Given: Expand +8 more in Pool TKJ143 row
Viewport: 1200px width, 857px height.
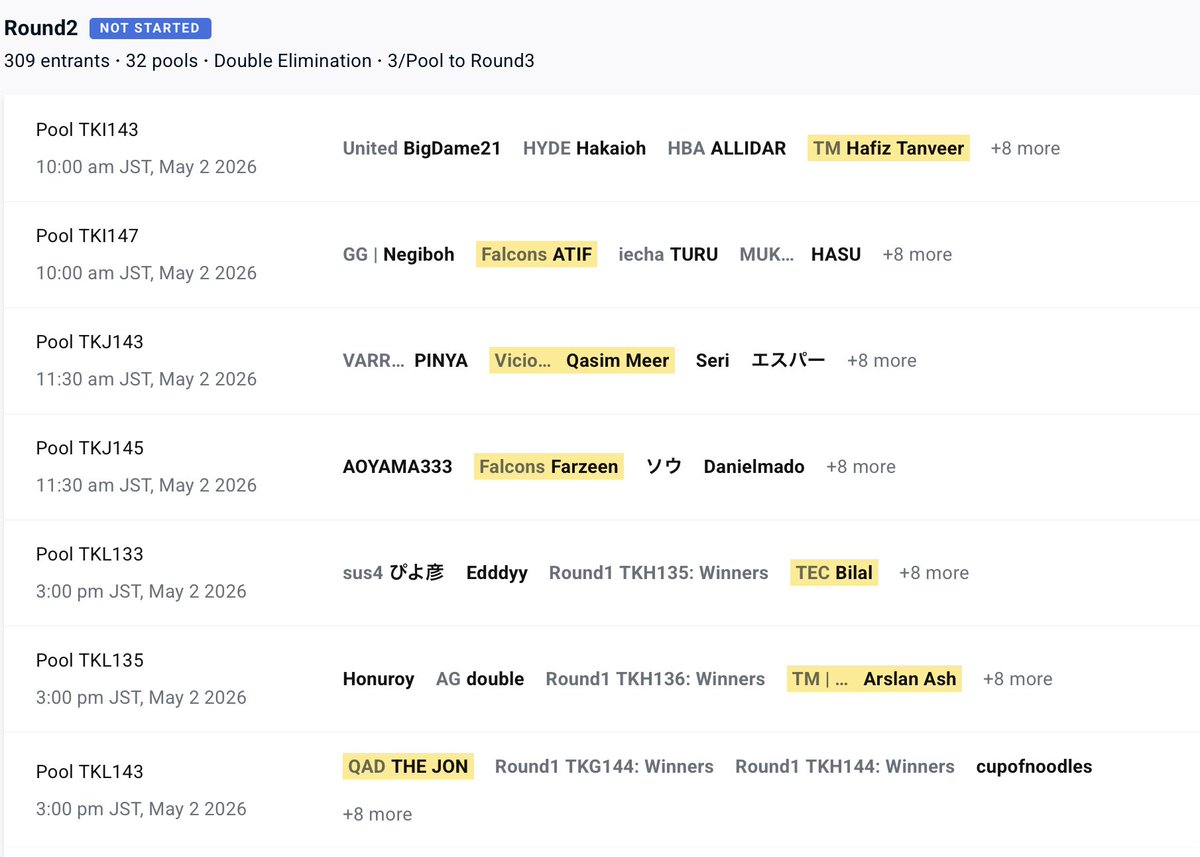Looking at the screenshot, I should pyautogui.click(x=881, y=360).
